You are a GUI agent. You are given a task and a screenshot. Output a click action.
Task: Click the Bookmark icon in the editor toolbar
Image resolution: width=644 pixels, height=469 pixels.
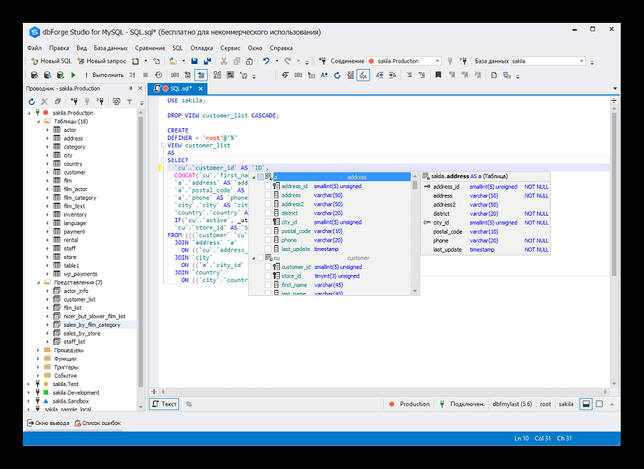coord(438,75)
